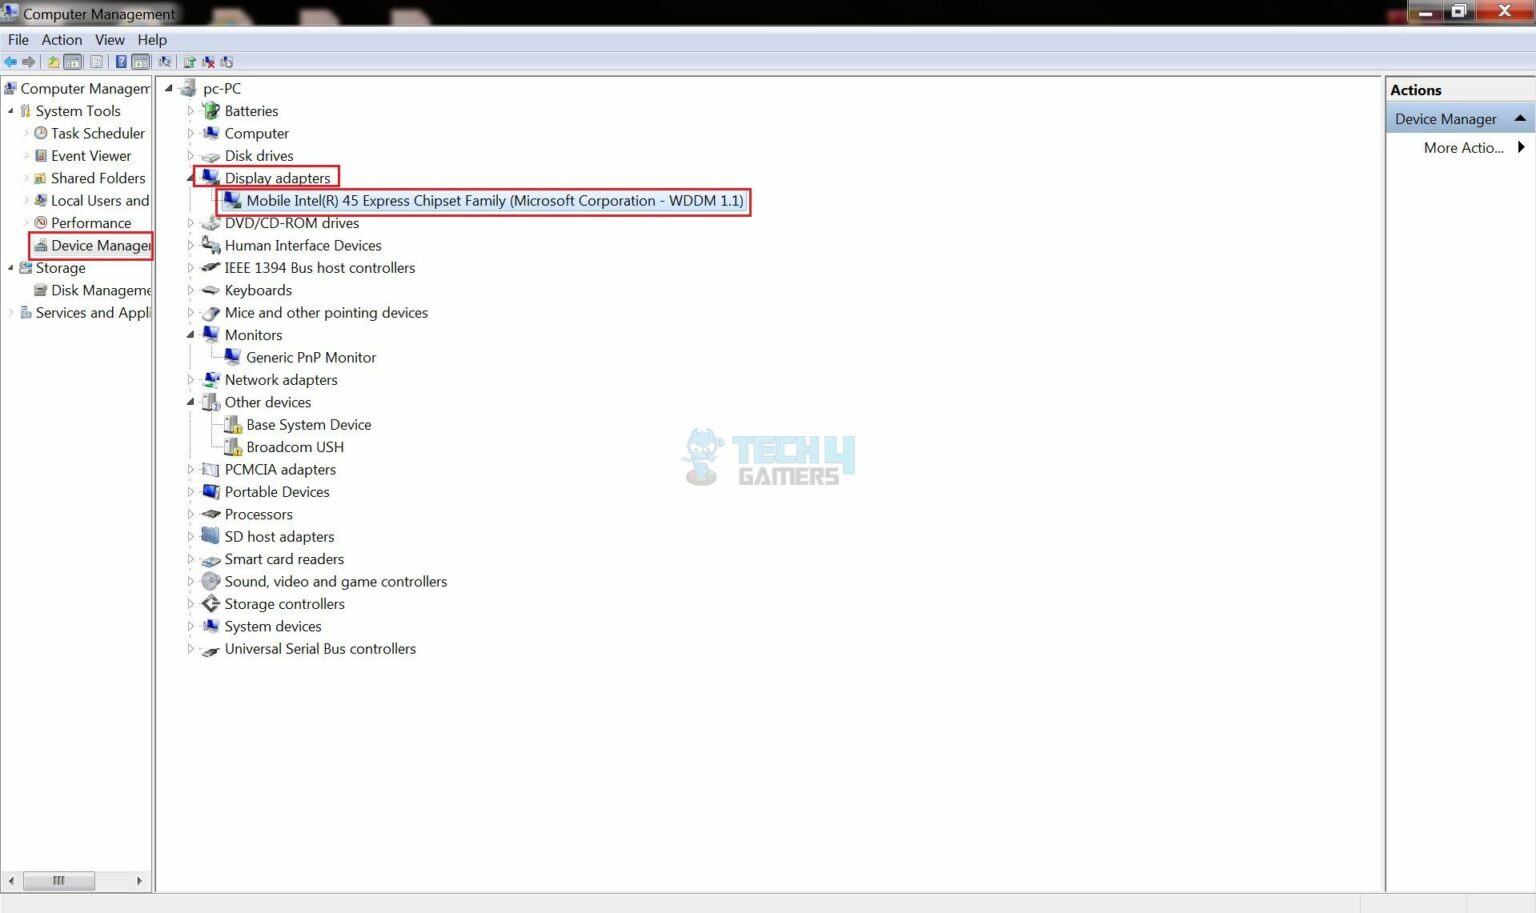Click the Update Driver Software toolbar icon
Screen dimensions: 1536x913
click(189, 62)
